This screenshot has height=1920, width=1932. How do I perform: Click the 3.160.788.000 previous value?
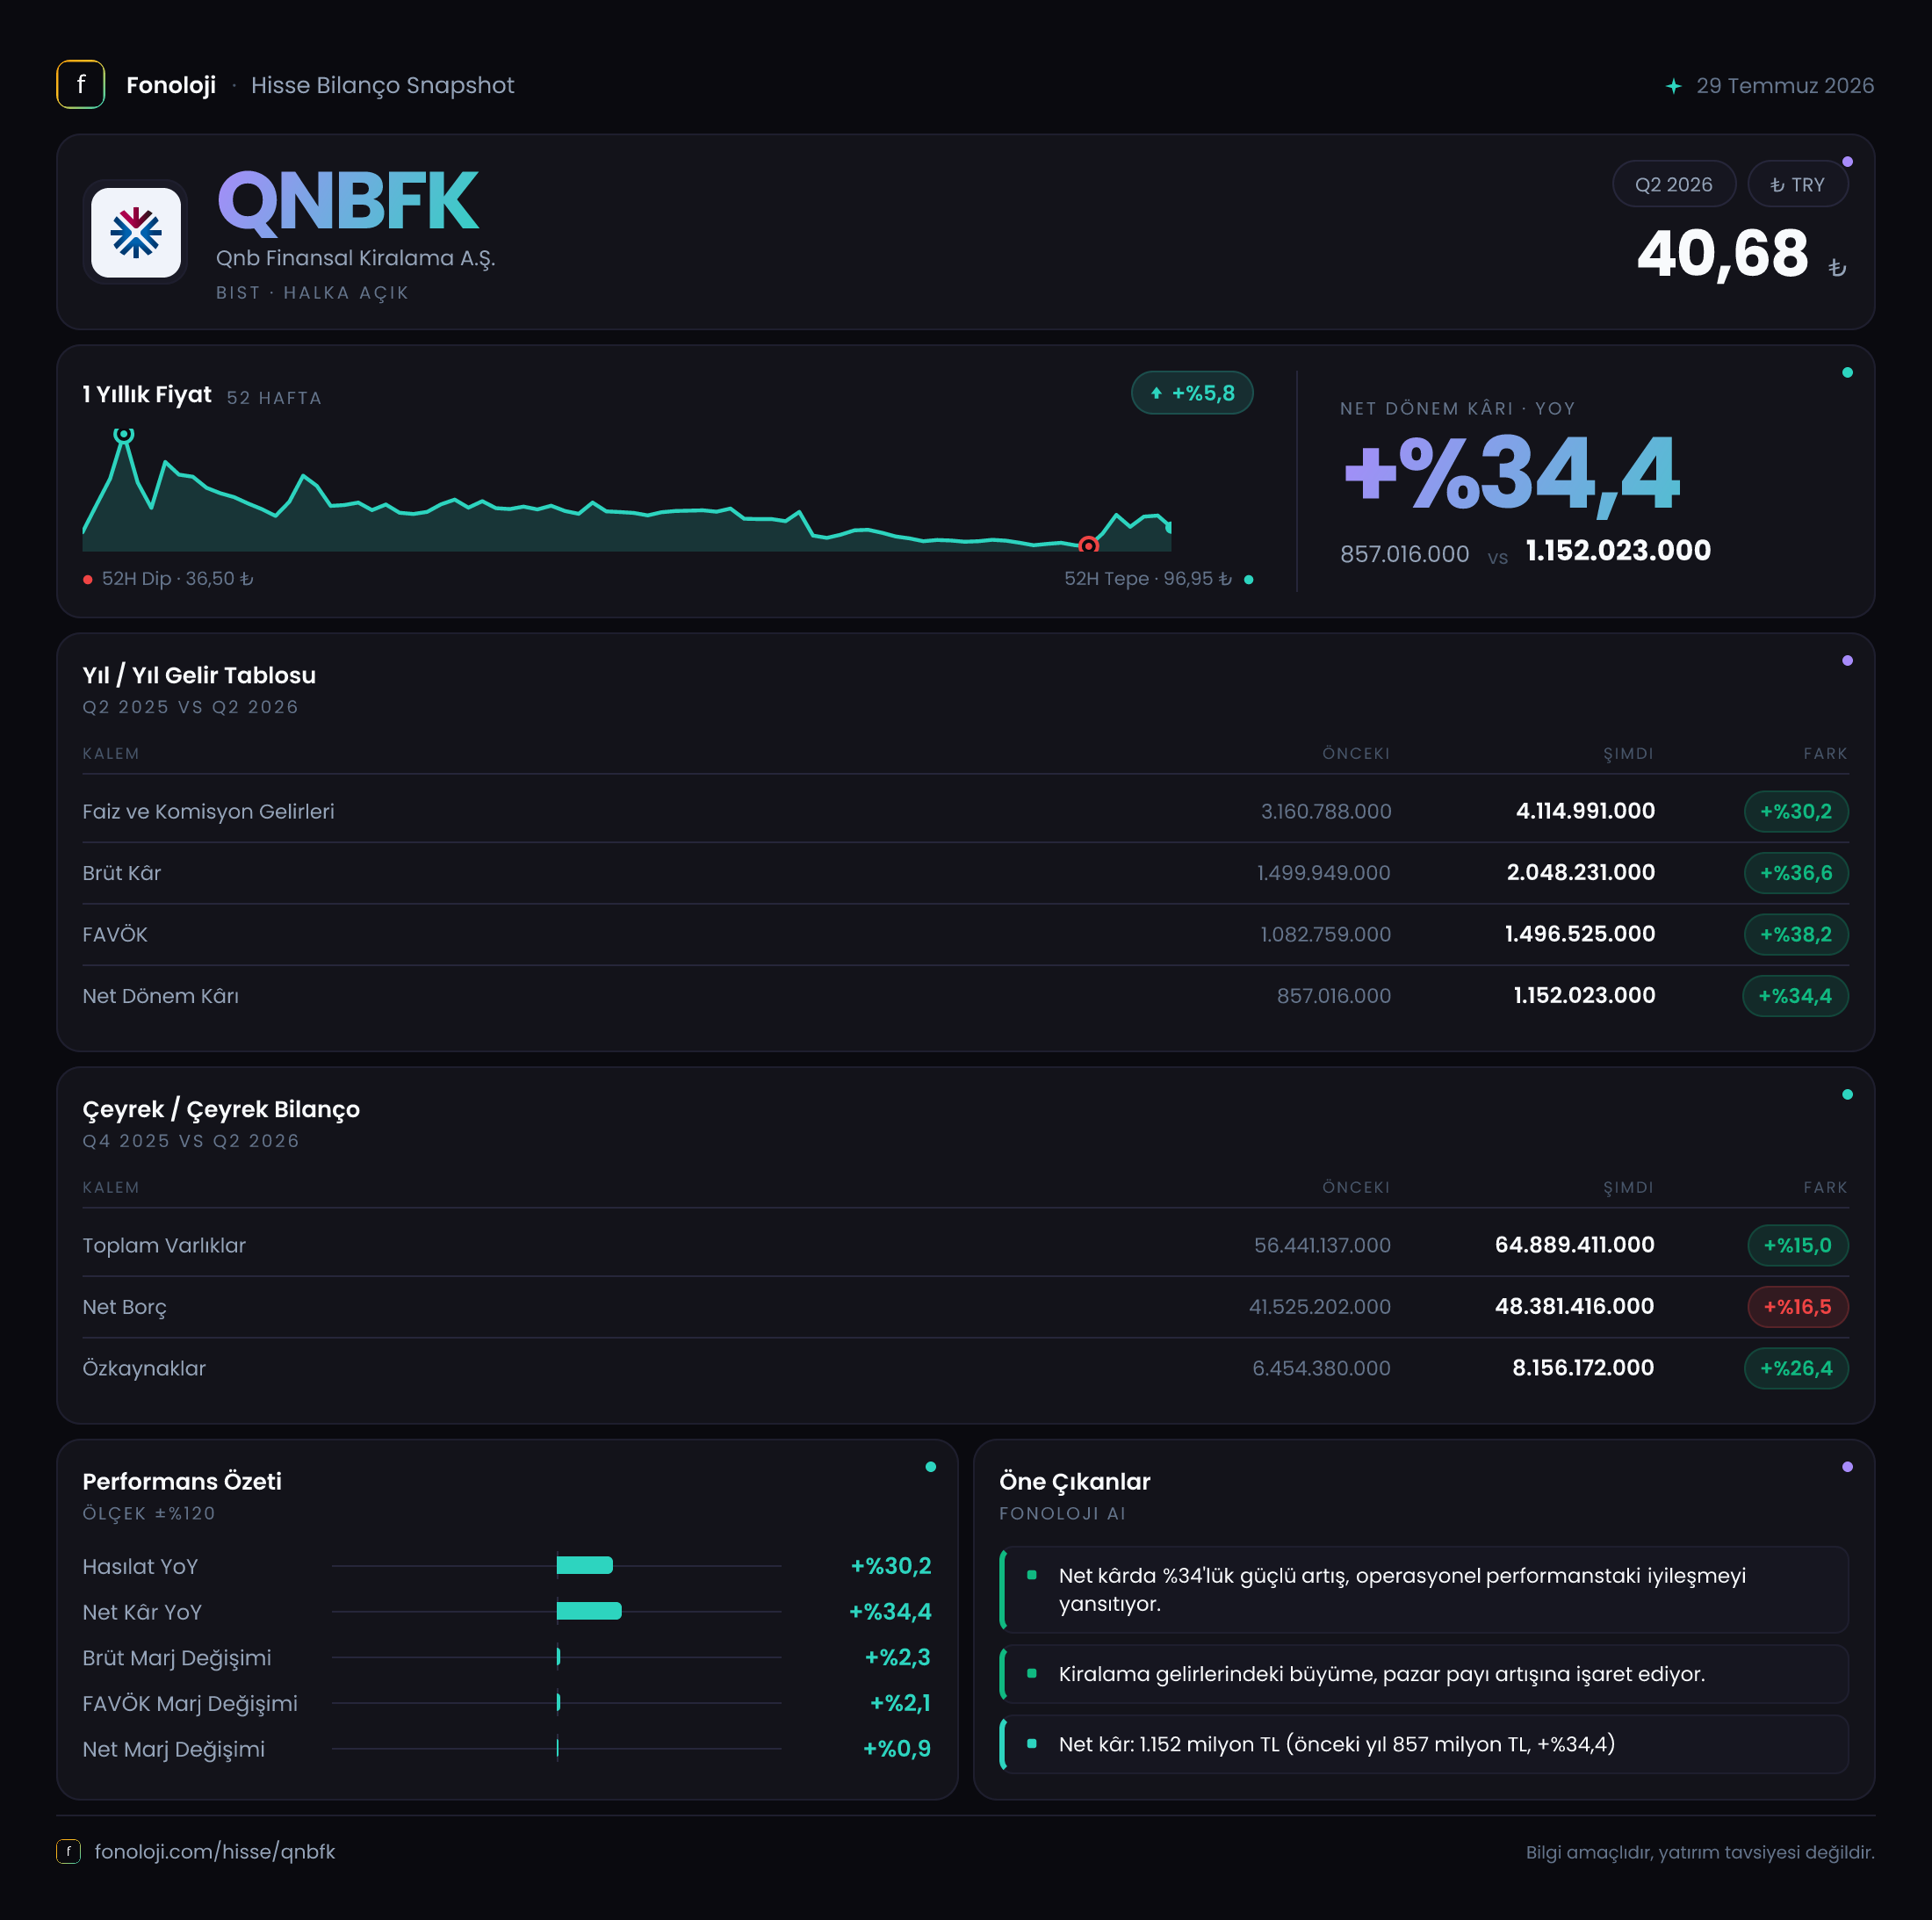point(1326,811)
